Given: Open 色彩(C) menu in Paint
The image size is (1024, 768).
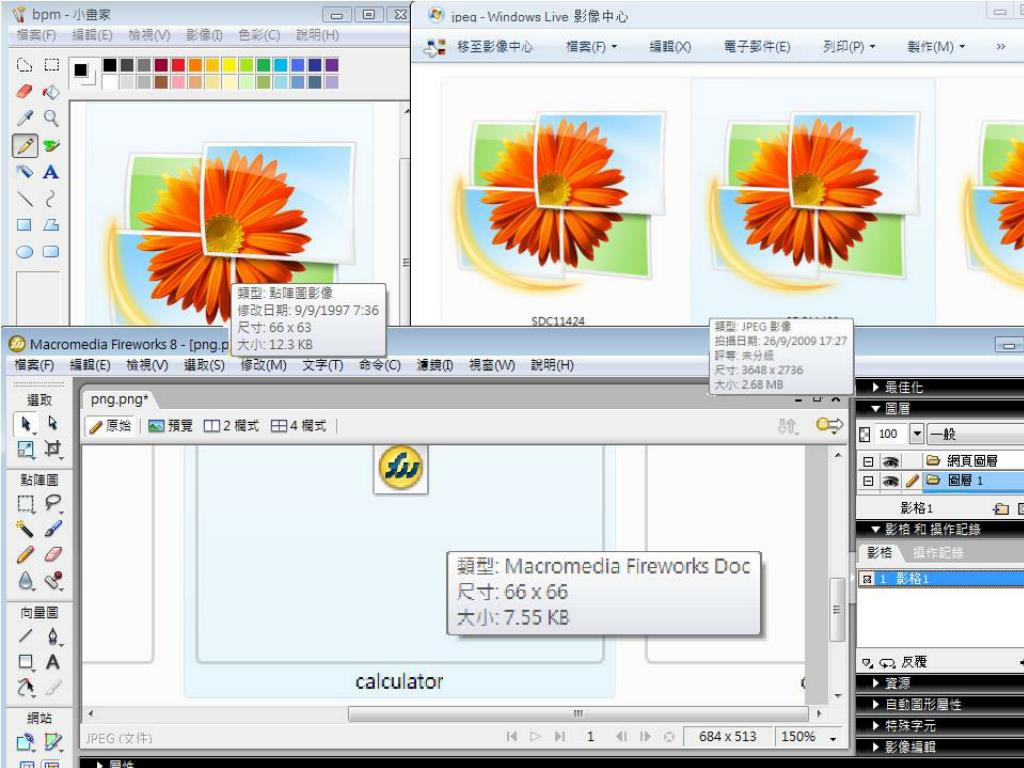Looking at the screenshot, I should (259, 35).
